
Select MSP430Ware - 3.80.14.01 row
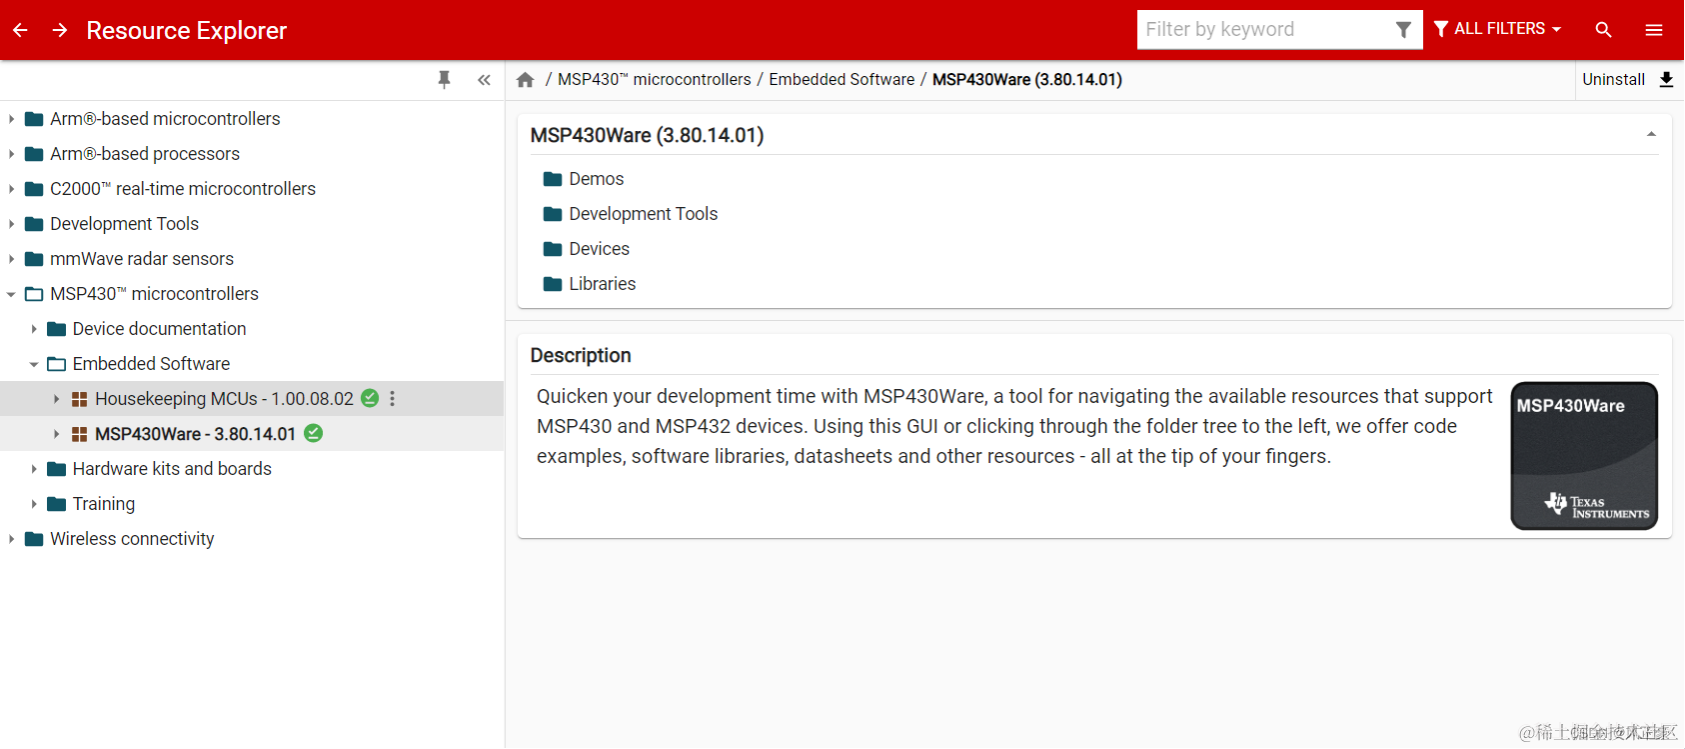(252, 434)
